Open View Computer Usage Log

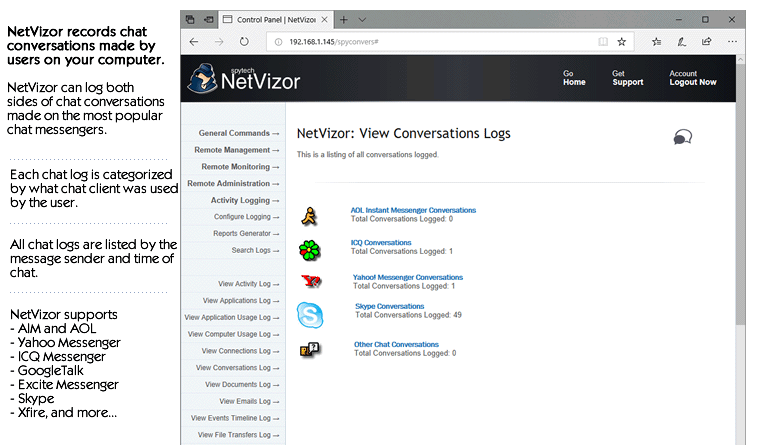[233, 334]
